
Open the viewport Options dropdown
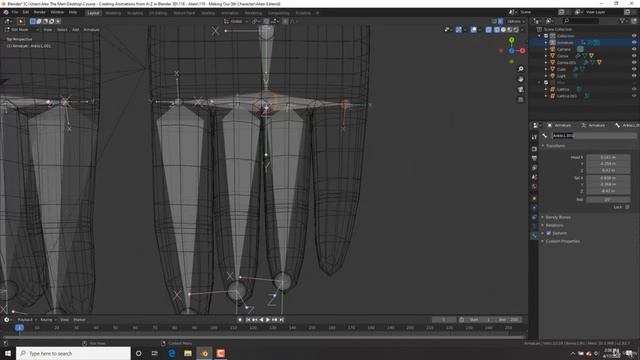(516, 21)
